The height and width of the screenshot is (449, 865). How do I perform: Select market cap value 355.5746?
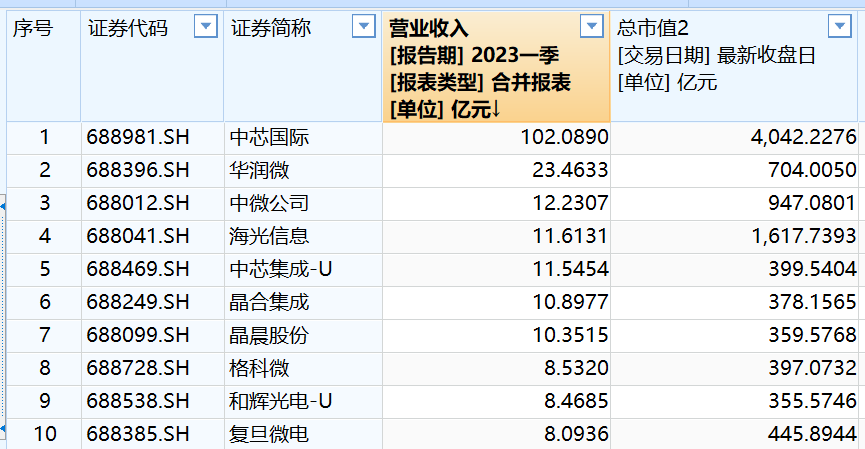point(813,401)
